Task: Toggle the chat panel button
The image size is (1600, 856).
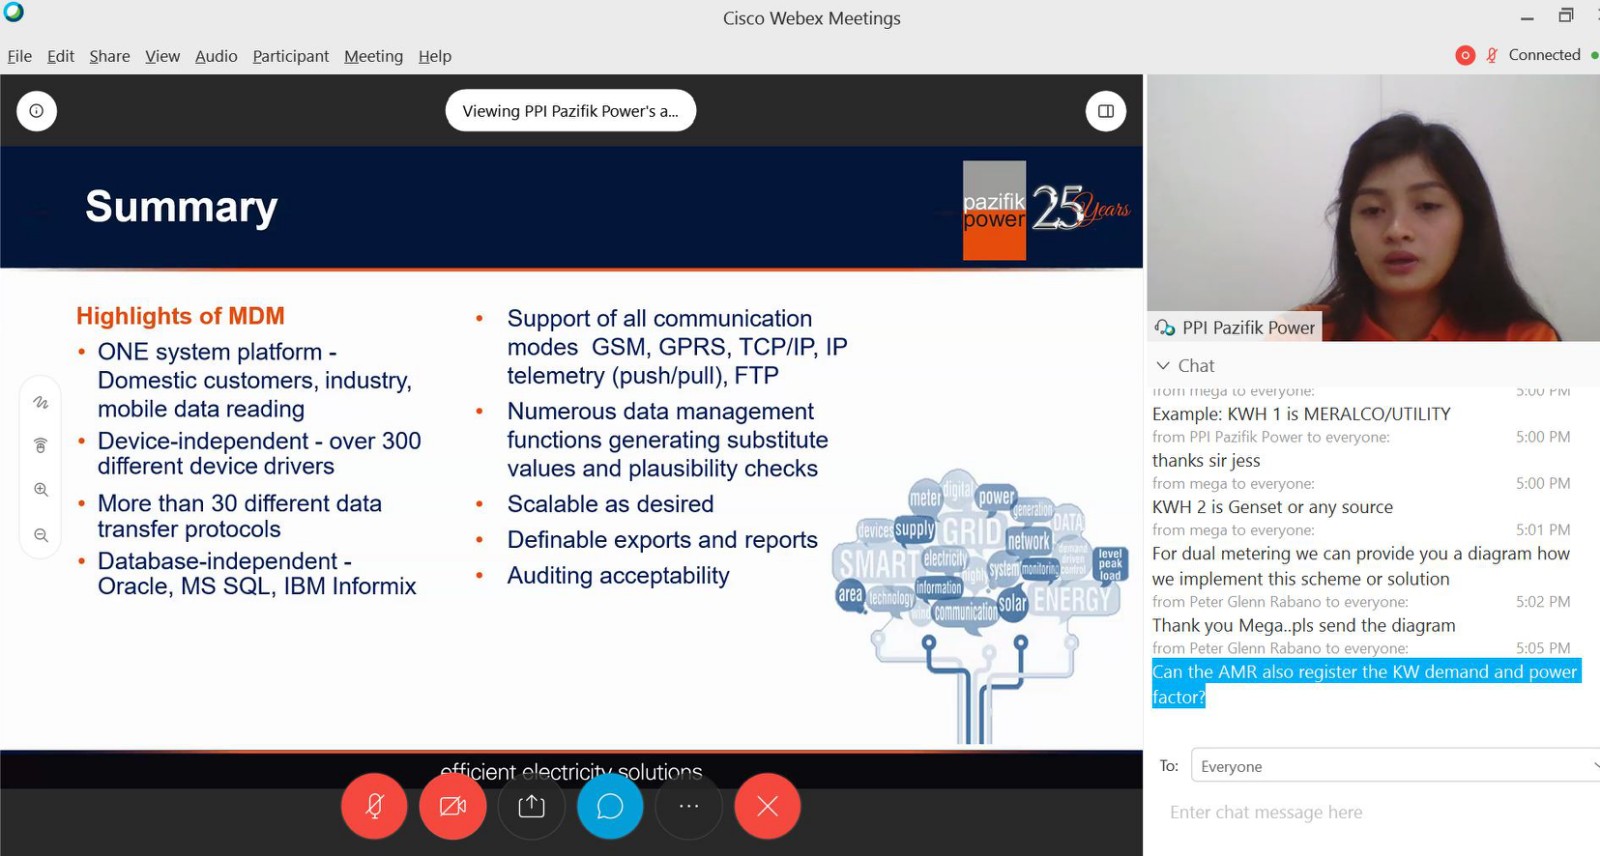Action: (x=610, y=806)
